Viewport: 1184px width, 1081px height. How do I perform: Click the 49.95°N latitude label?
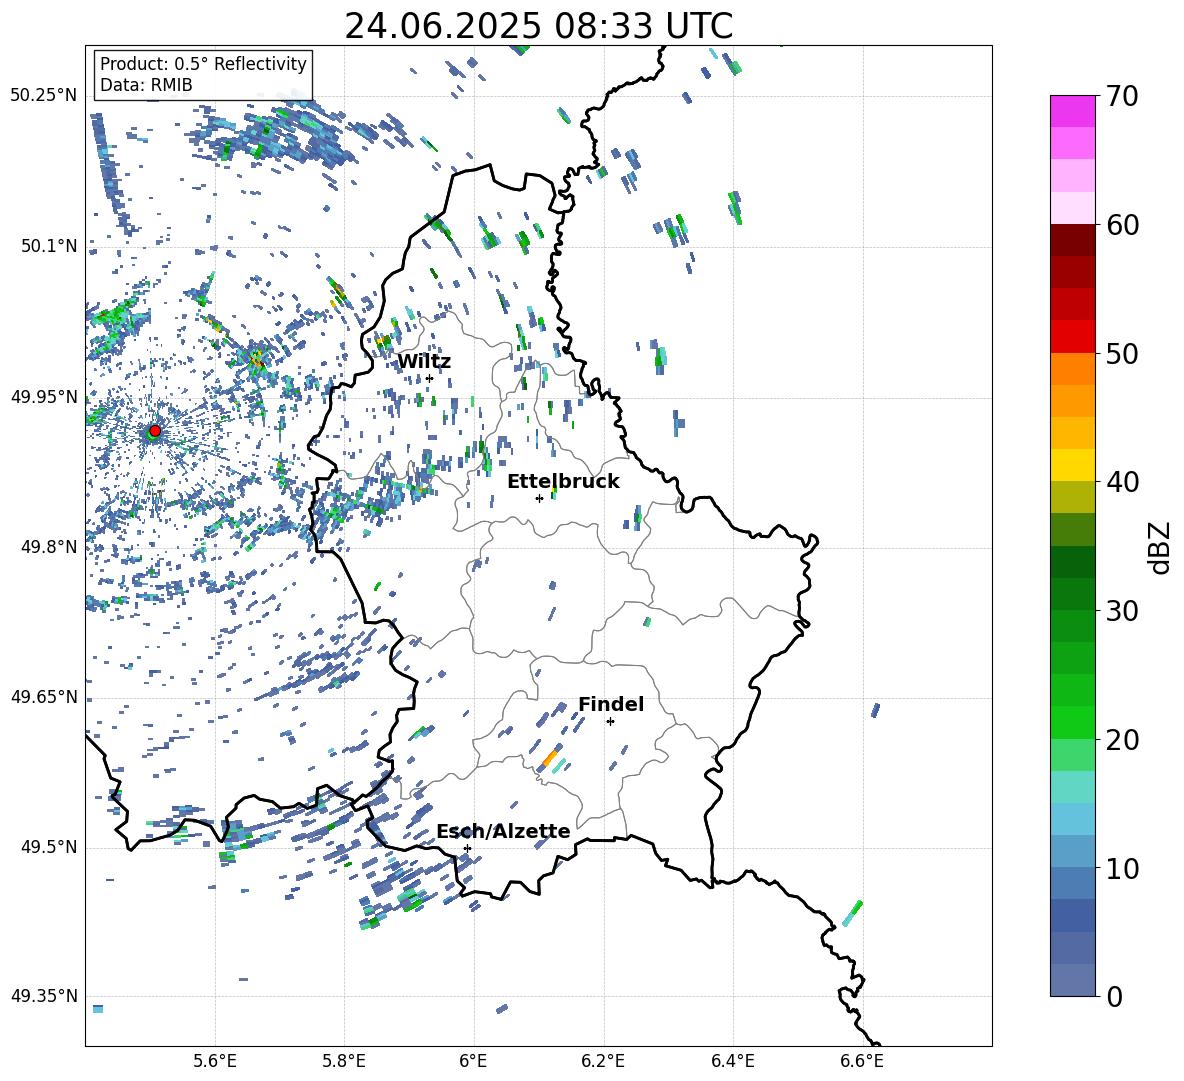pyautogui.click(x=44, y=396)
